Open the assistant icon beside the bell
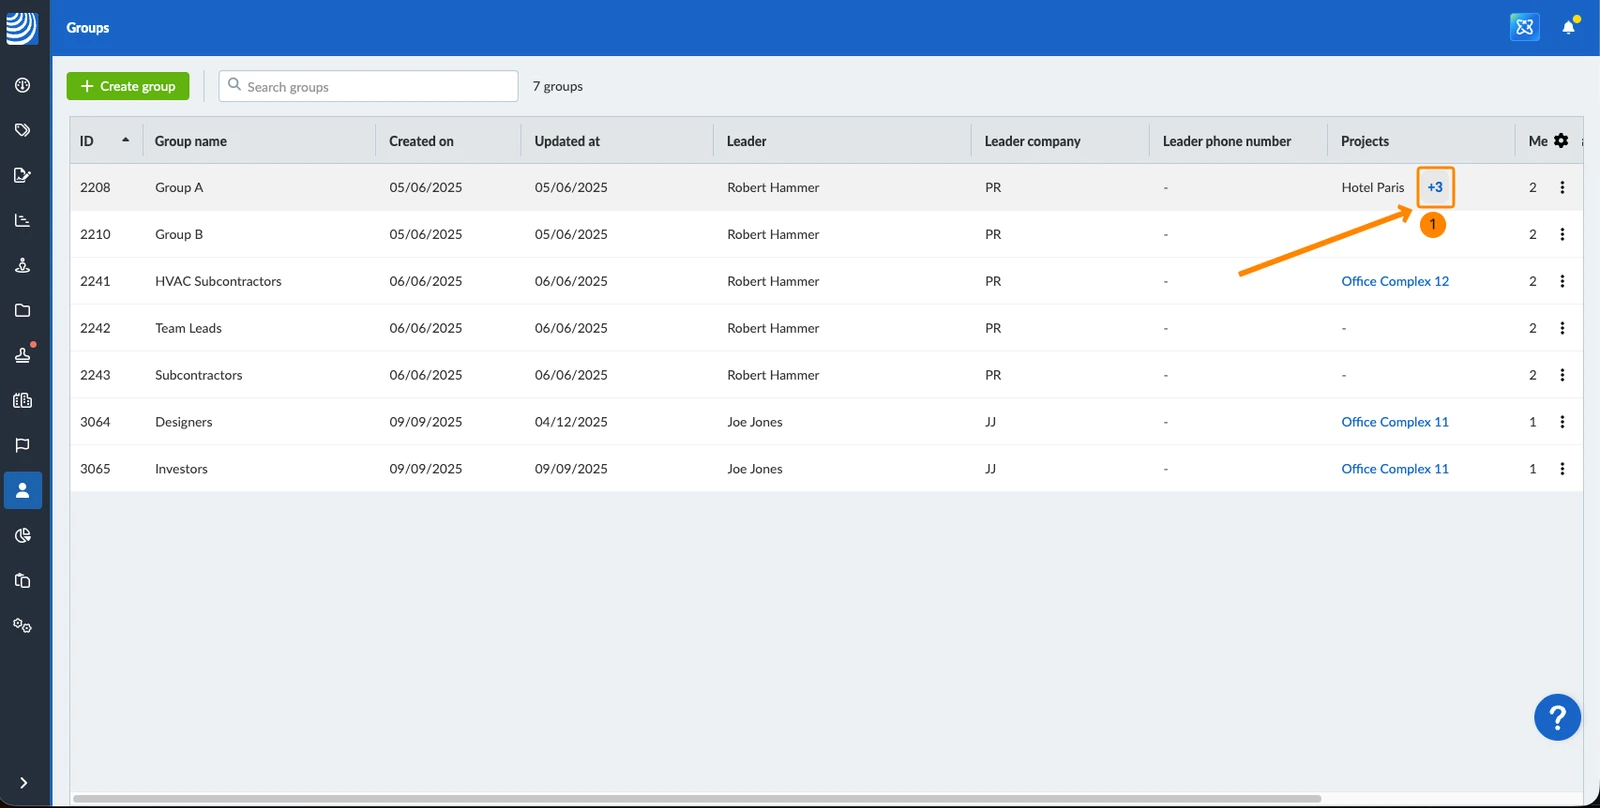 (1525, 27)
